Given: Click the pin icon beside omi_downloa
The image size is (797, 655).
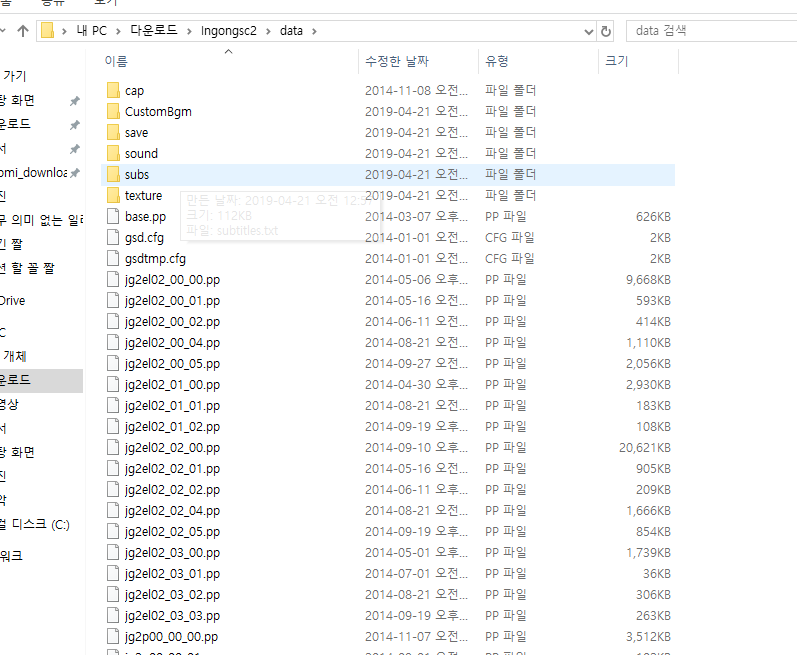Looking at the screenshot, I should click(75, 173).
